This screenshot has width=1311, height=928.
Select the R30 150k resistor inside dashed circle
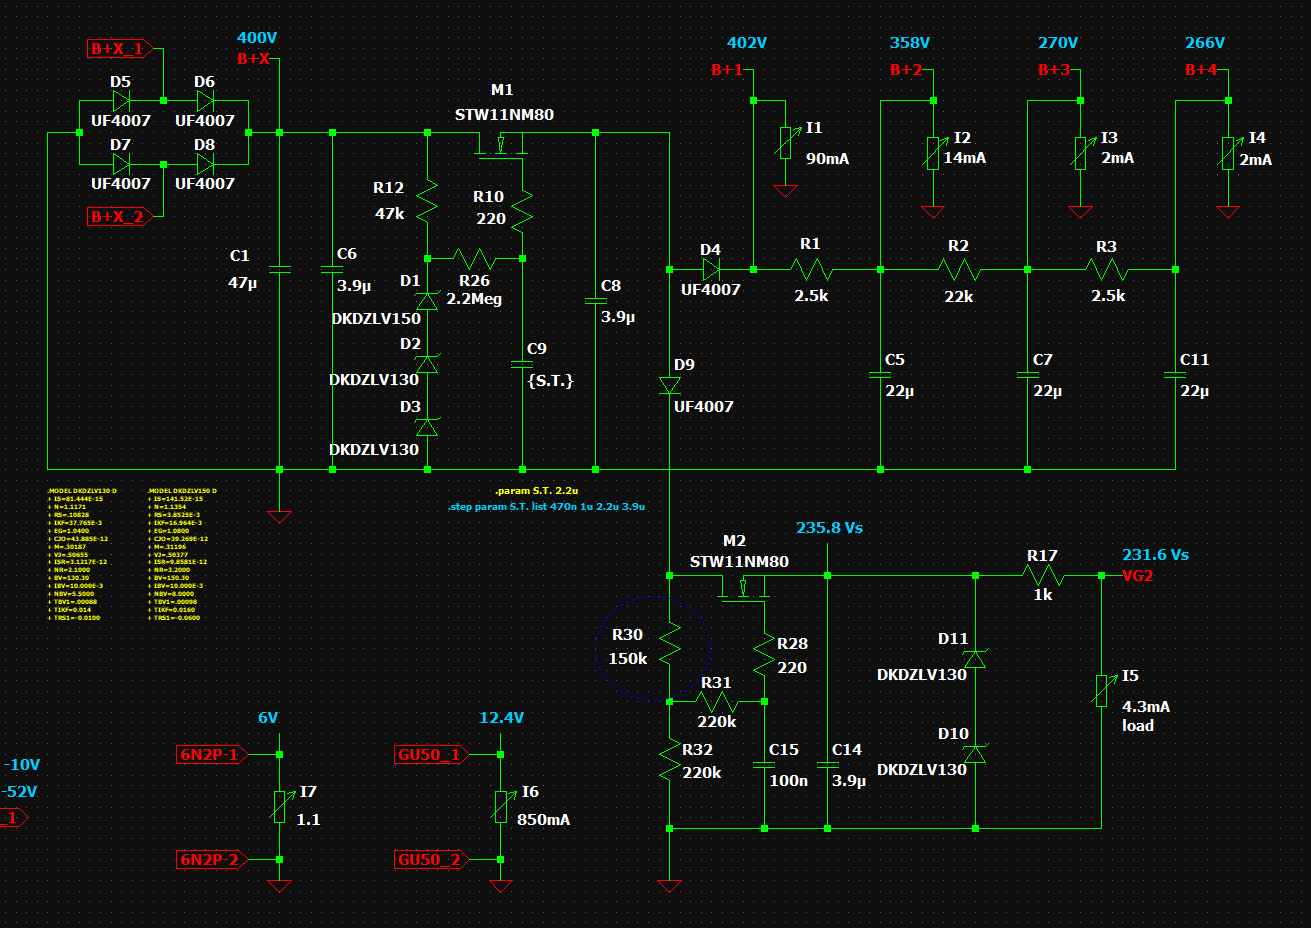coord(669,646)
